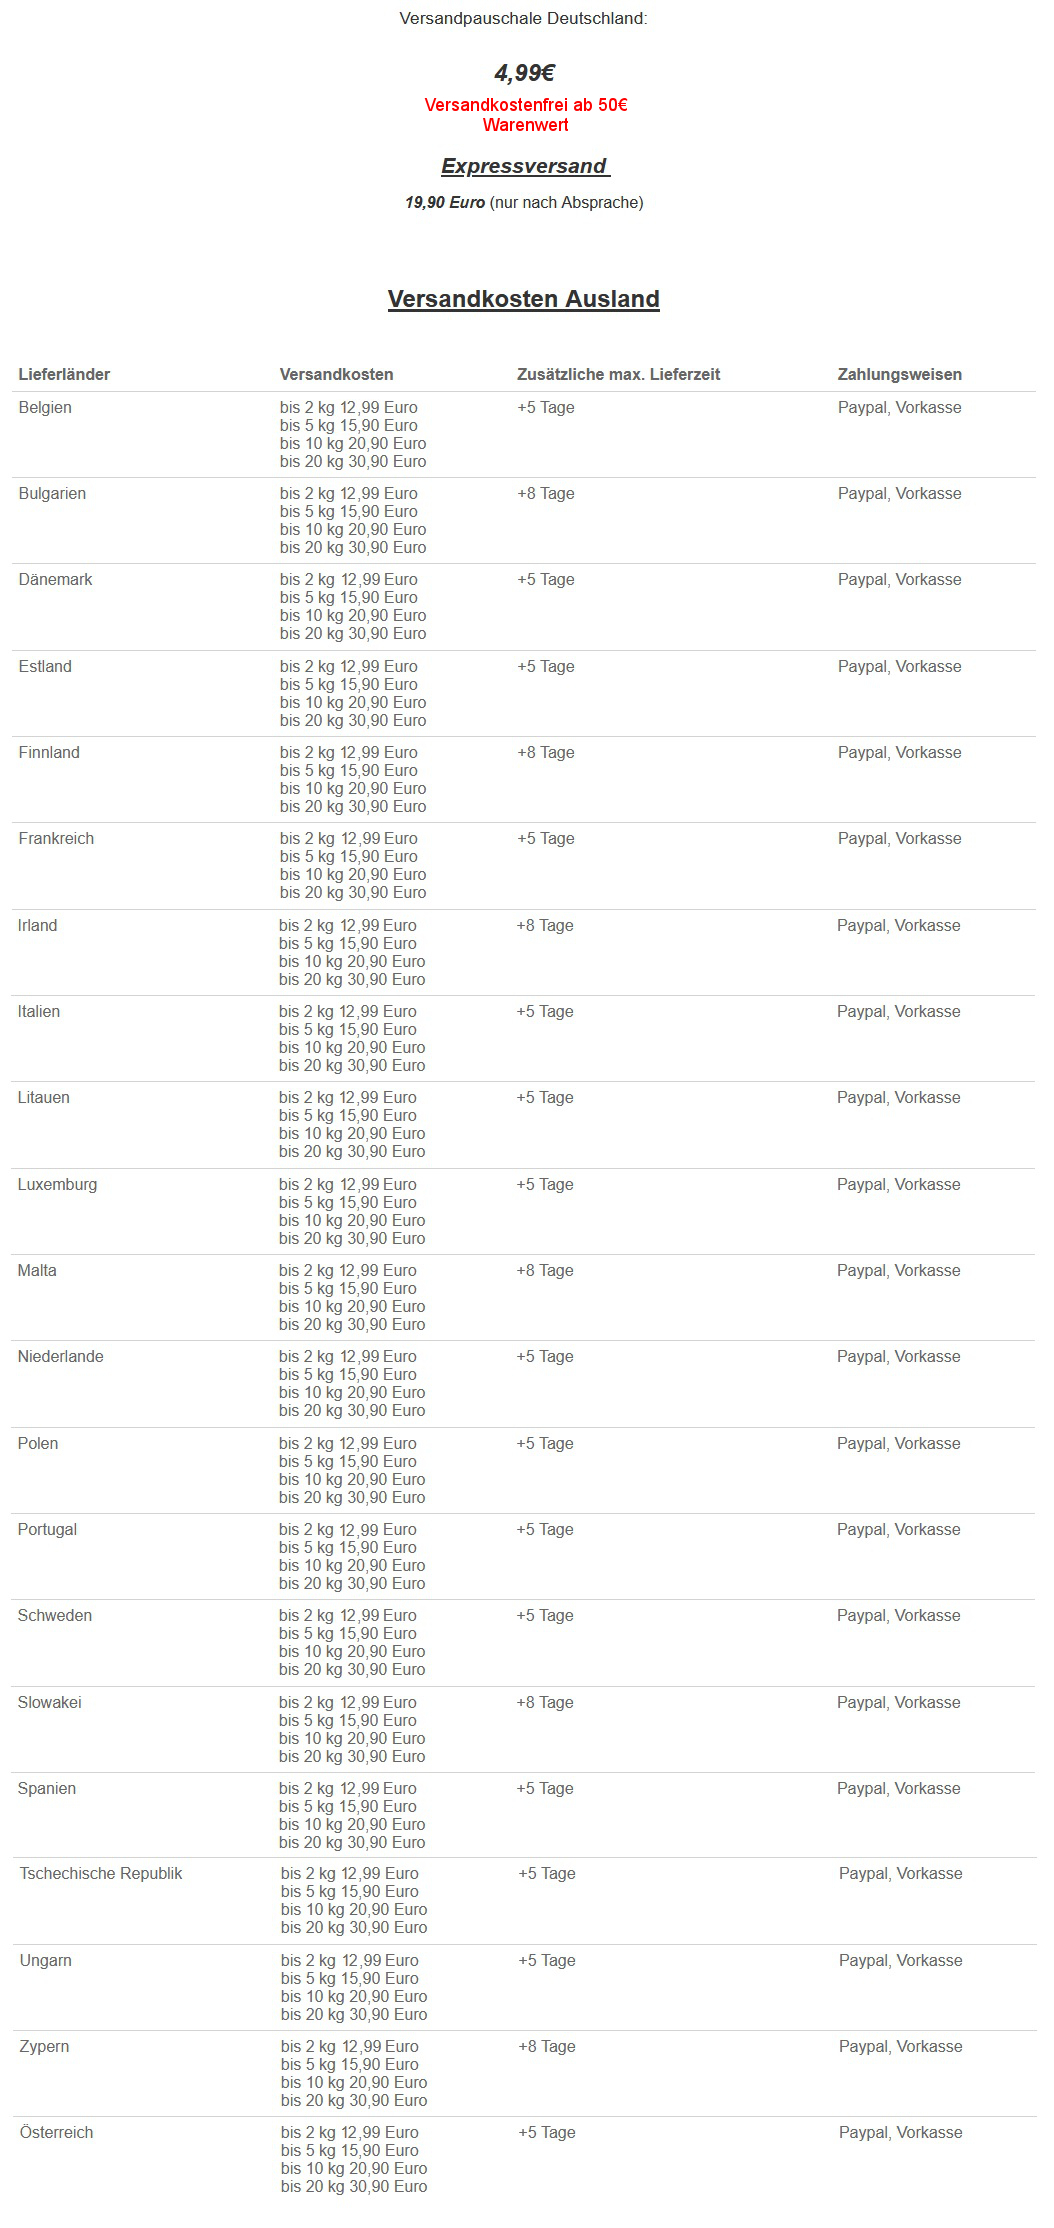Select Luxemburg in the country list
1054x2228 pixels.
point(57,1185)
